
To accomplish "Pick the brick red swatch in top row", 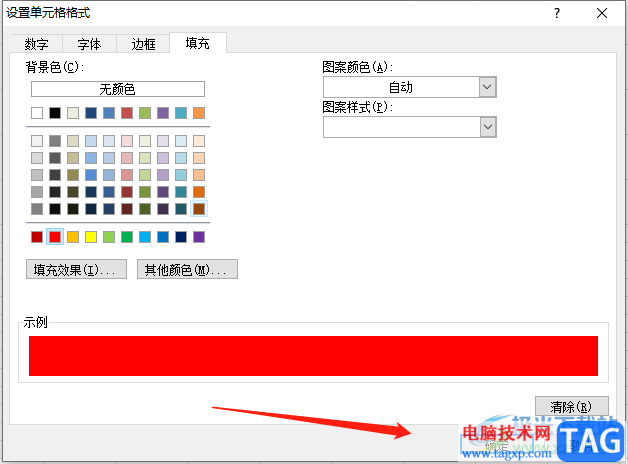I will click(127, 113).
